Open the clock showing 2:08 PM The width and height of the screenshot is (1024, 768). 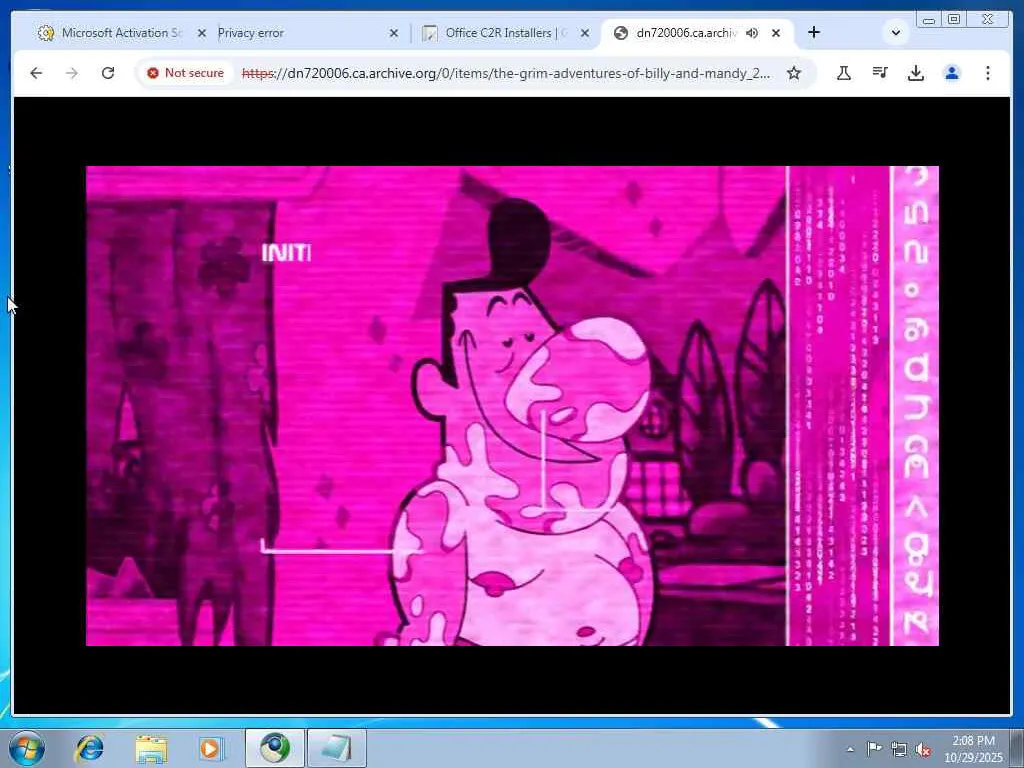[x=973, y=749]
